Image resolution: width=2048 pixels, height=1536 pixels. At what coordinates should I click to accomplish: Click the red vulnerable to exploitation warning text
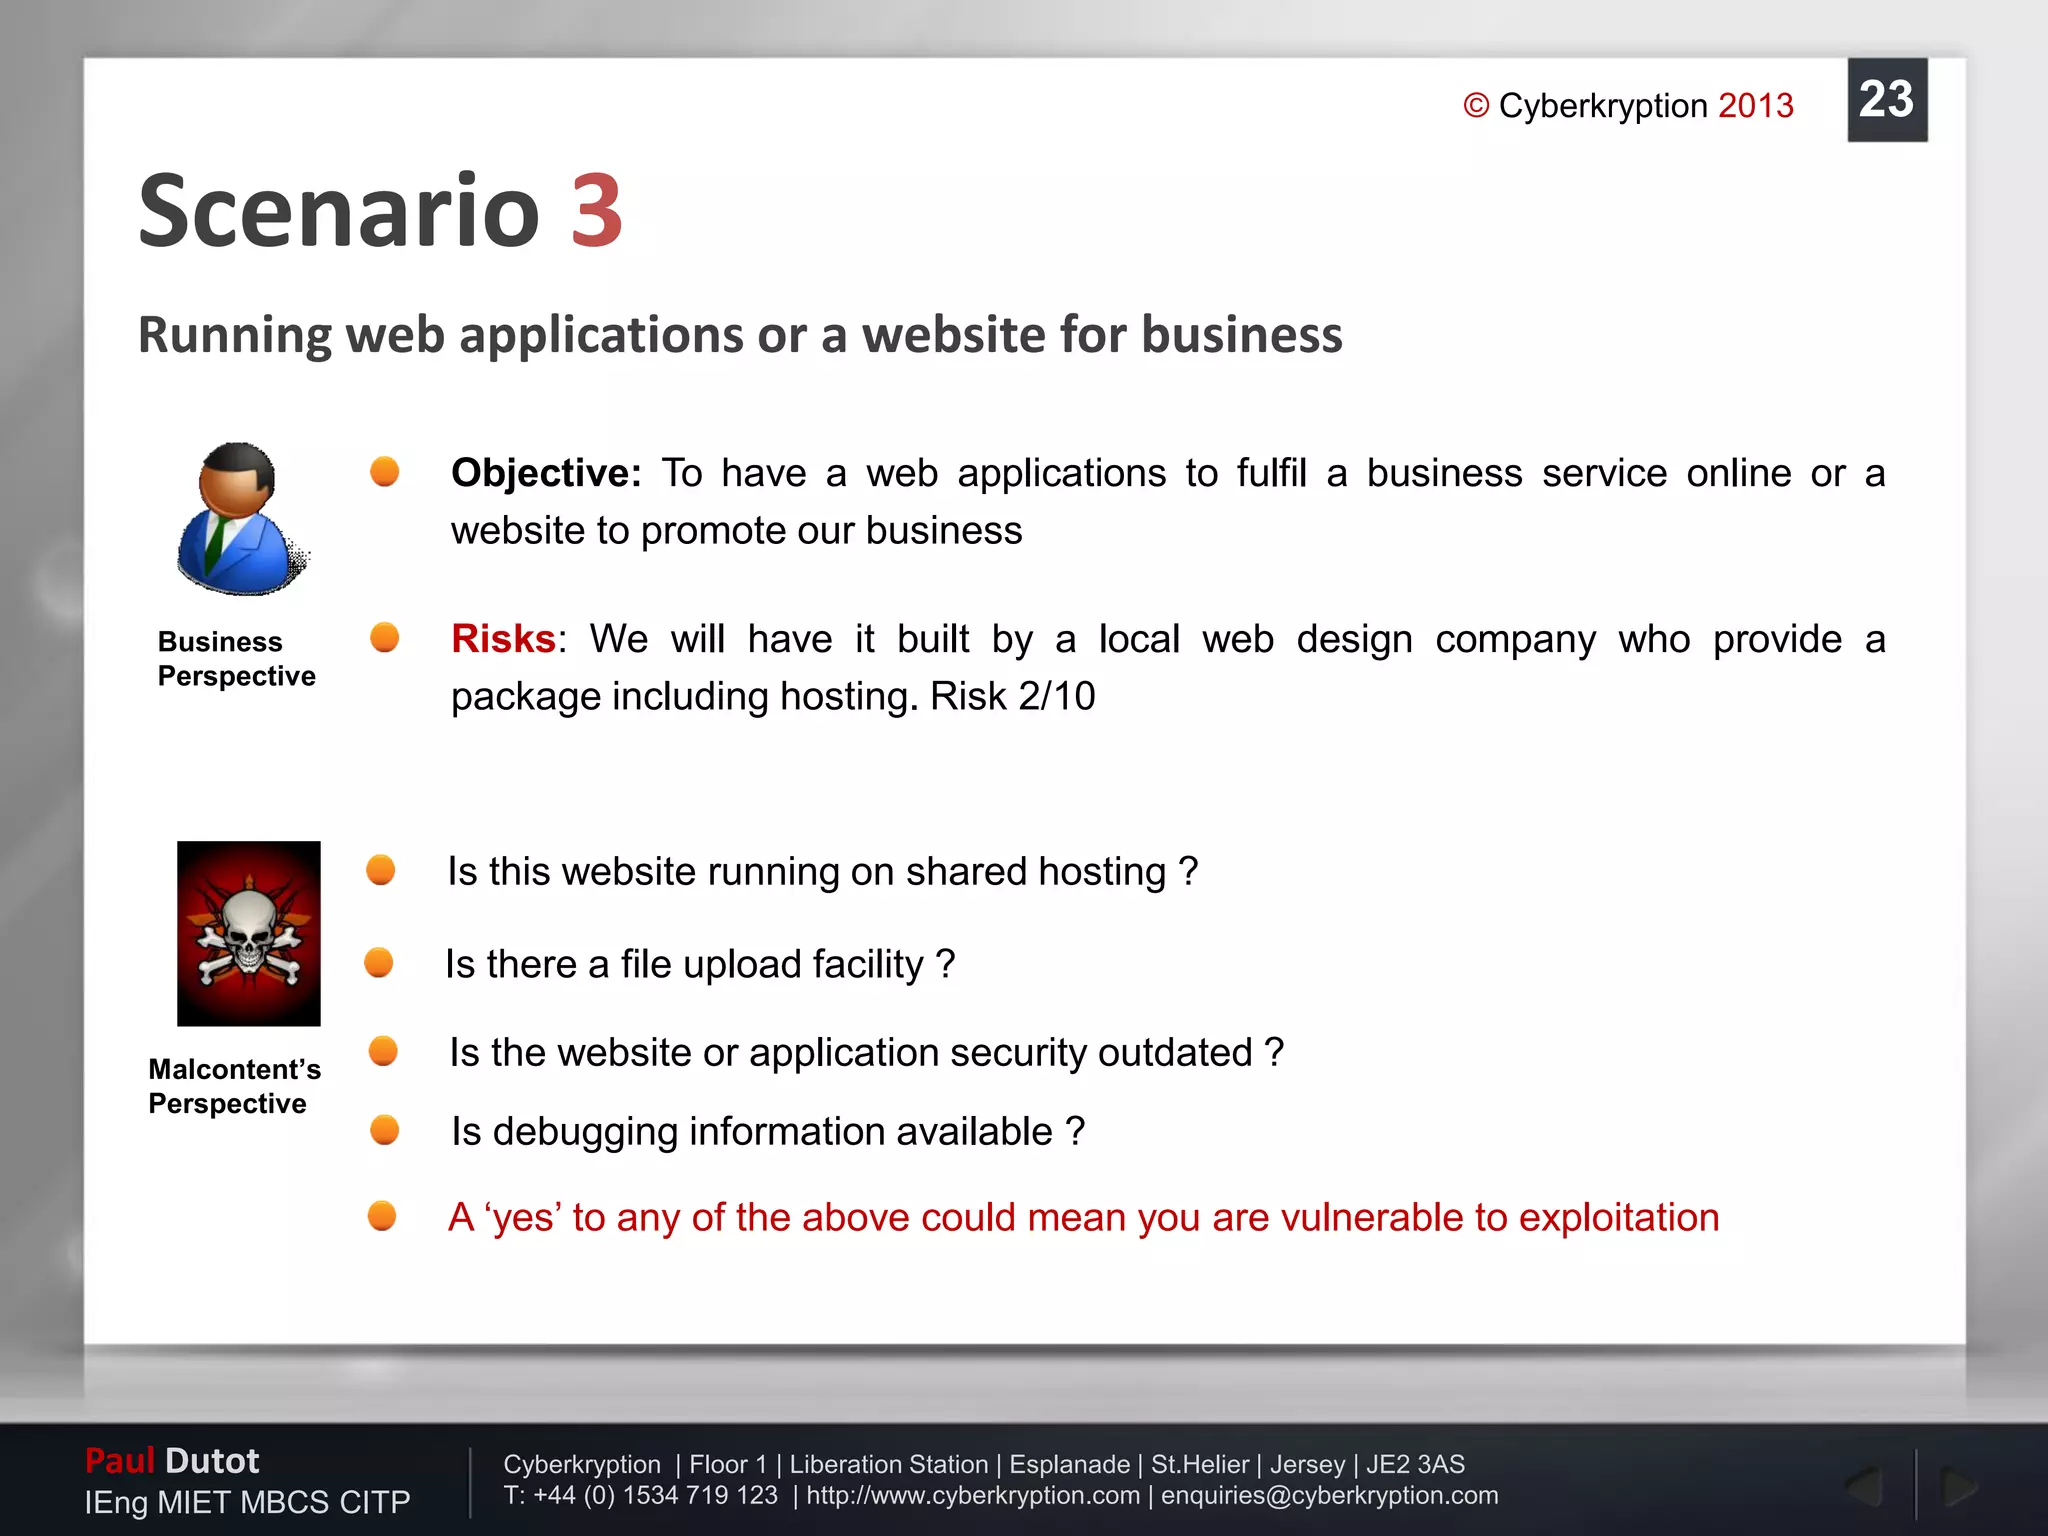(x=1083, y=1218)
